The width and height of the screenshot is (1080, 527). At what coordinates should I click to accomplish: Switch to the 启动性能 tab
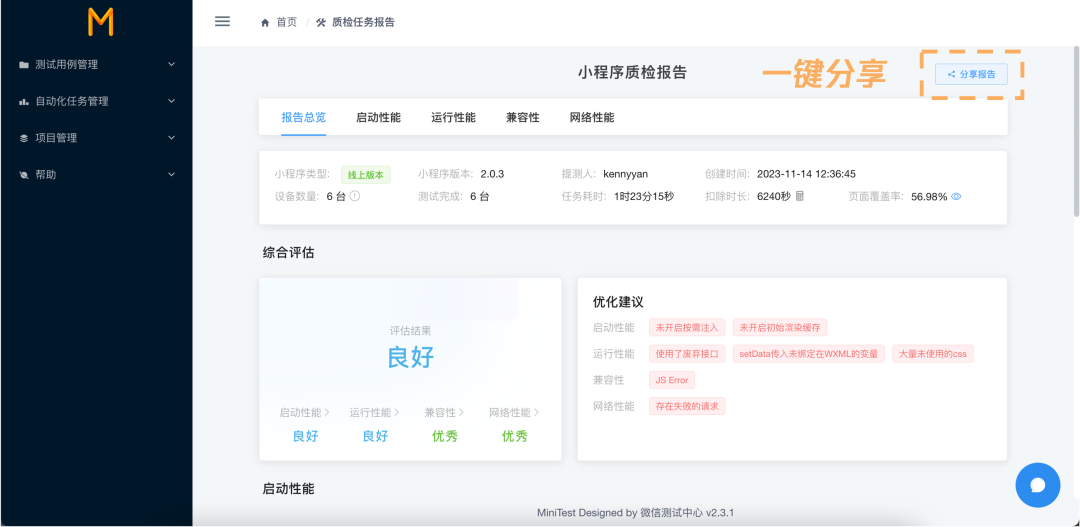coord(378,117)
